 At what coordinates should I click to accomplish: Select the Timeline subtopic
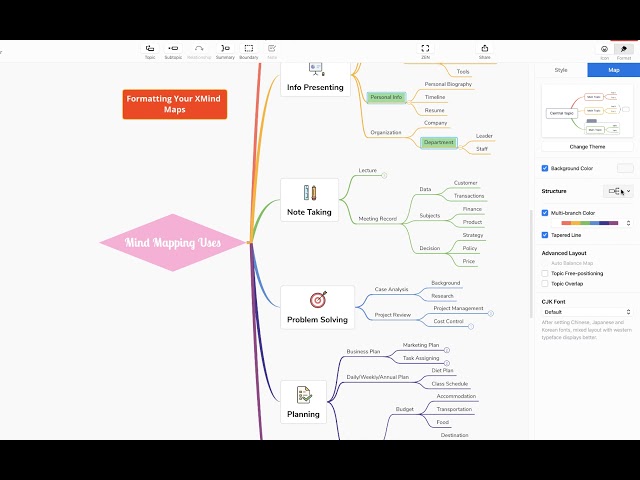(x=435, y=97)
